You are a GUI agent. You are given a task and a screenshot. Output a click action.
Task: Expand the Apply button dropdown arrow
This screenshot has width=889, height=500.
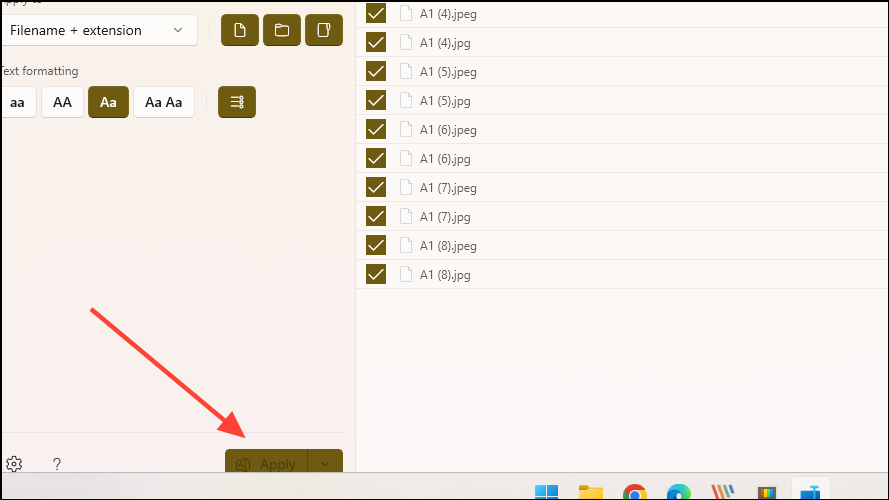pyautogui.click(x=325, y=462)
